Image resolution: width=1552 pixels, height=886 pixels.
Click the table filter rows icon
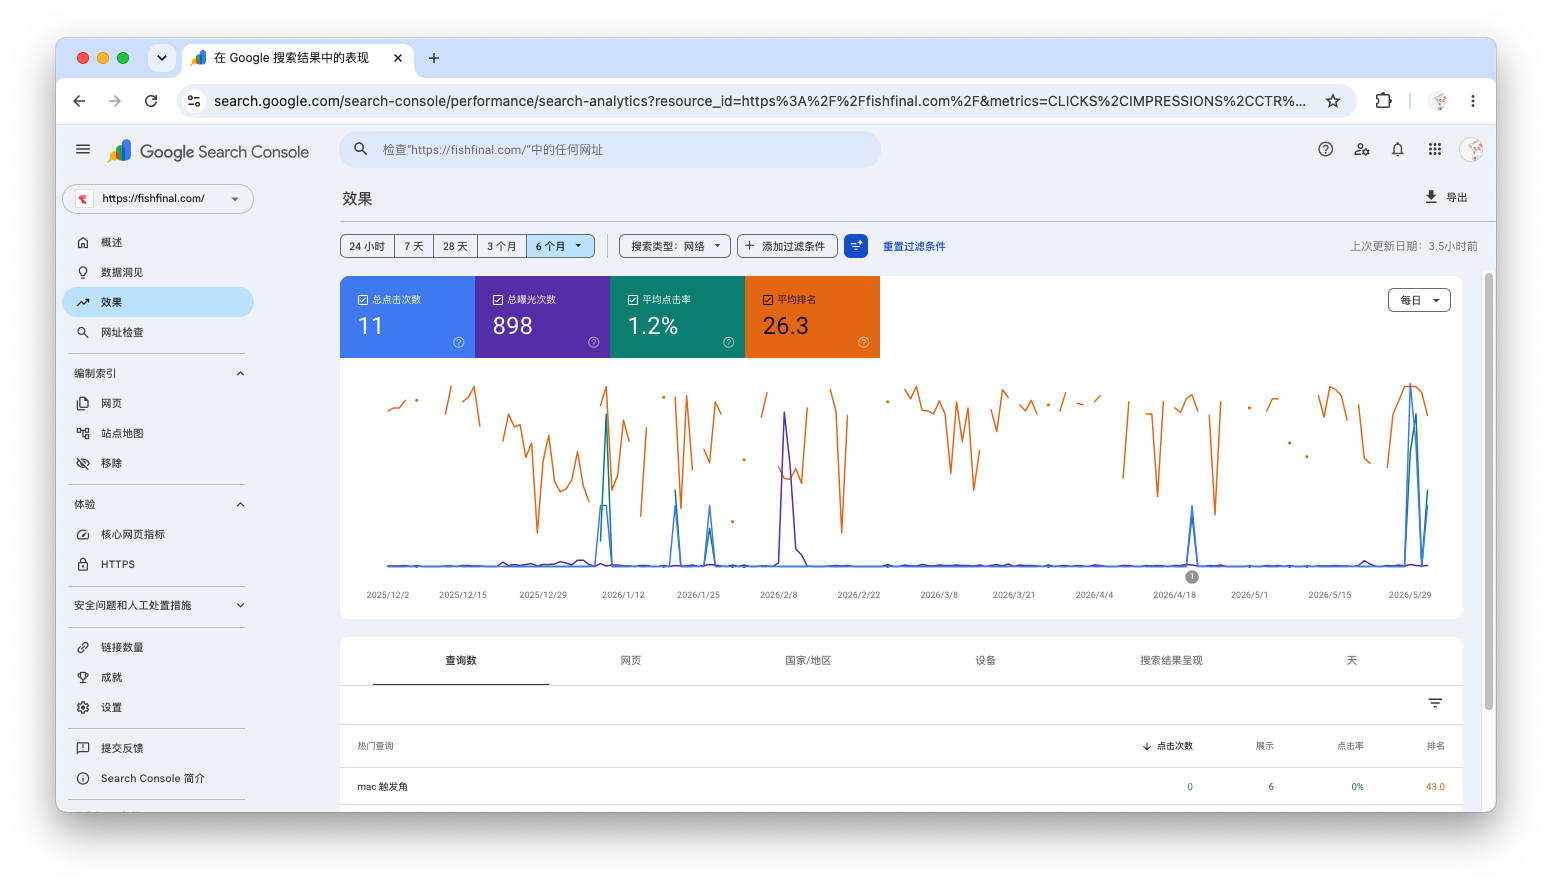pos(1435,704)
